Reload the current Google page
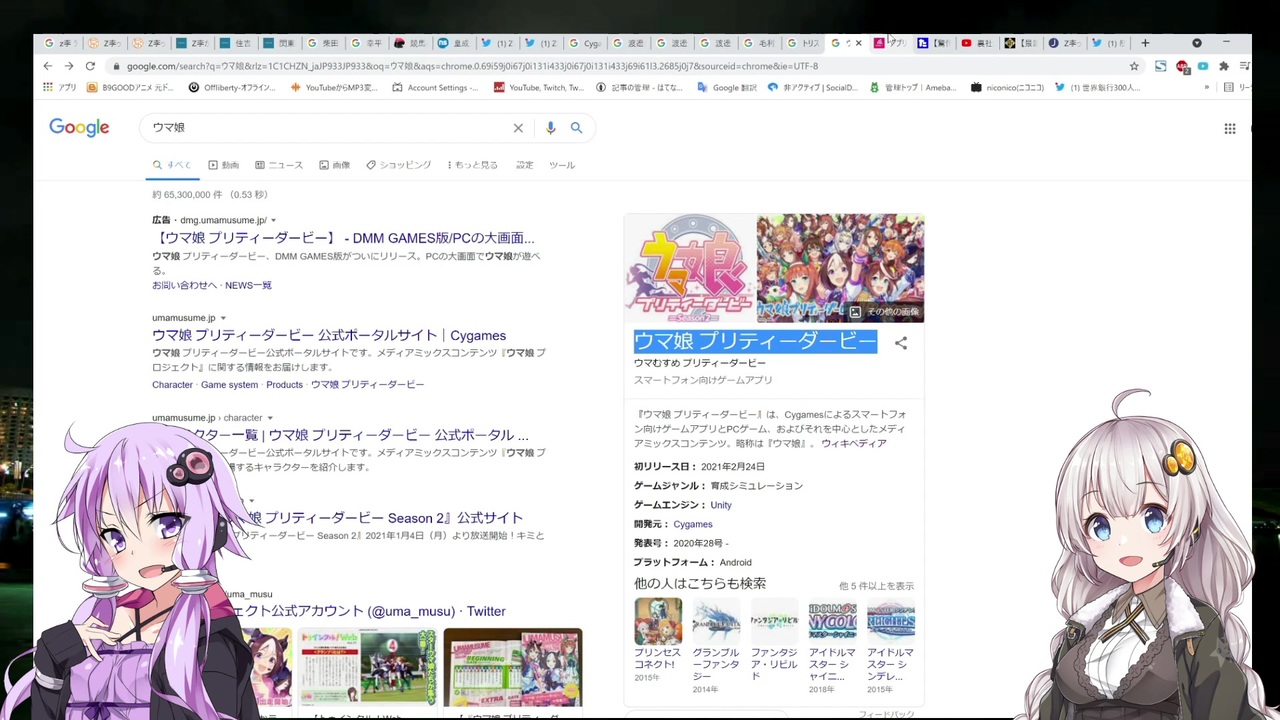The width and height of the screenshot is (1280, 720). tap(90, 66)
